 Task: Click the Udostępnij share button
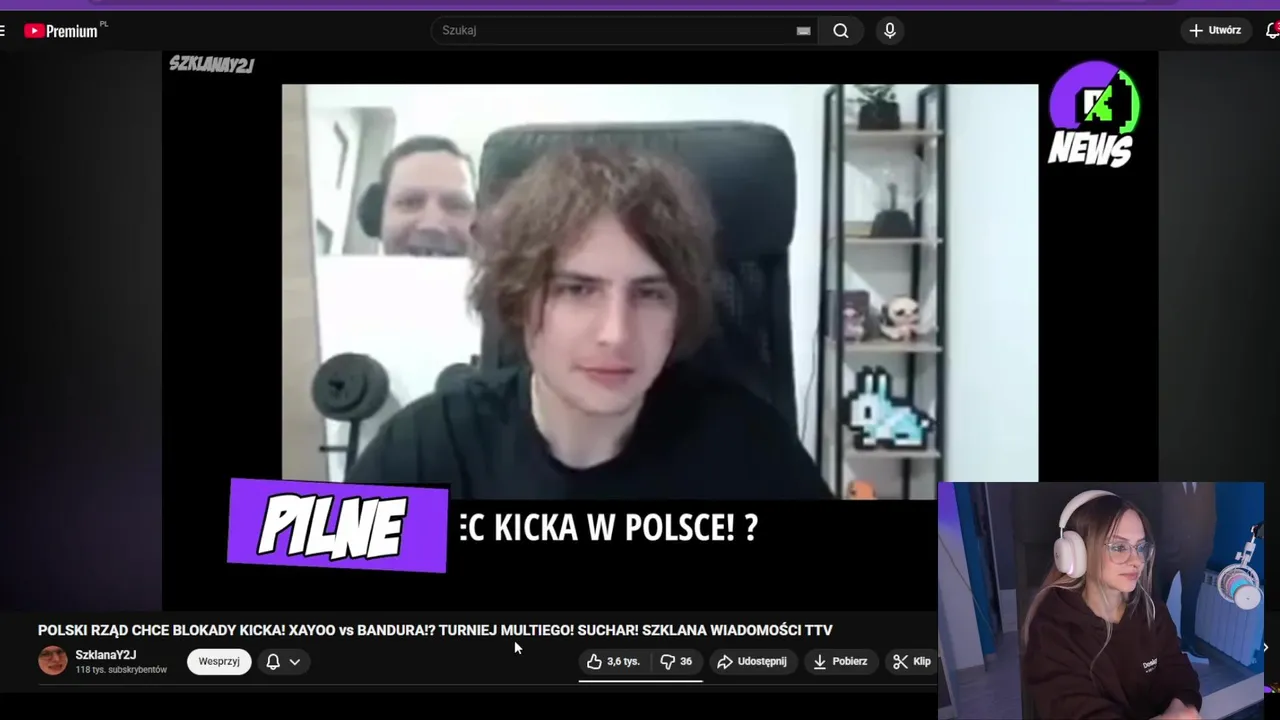point(752,662)
